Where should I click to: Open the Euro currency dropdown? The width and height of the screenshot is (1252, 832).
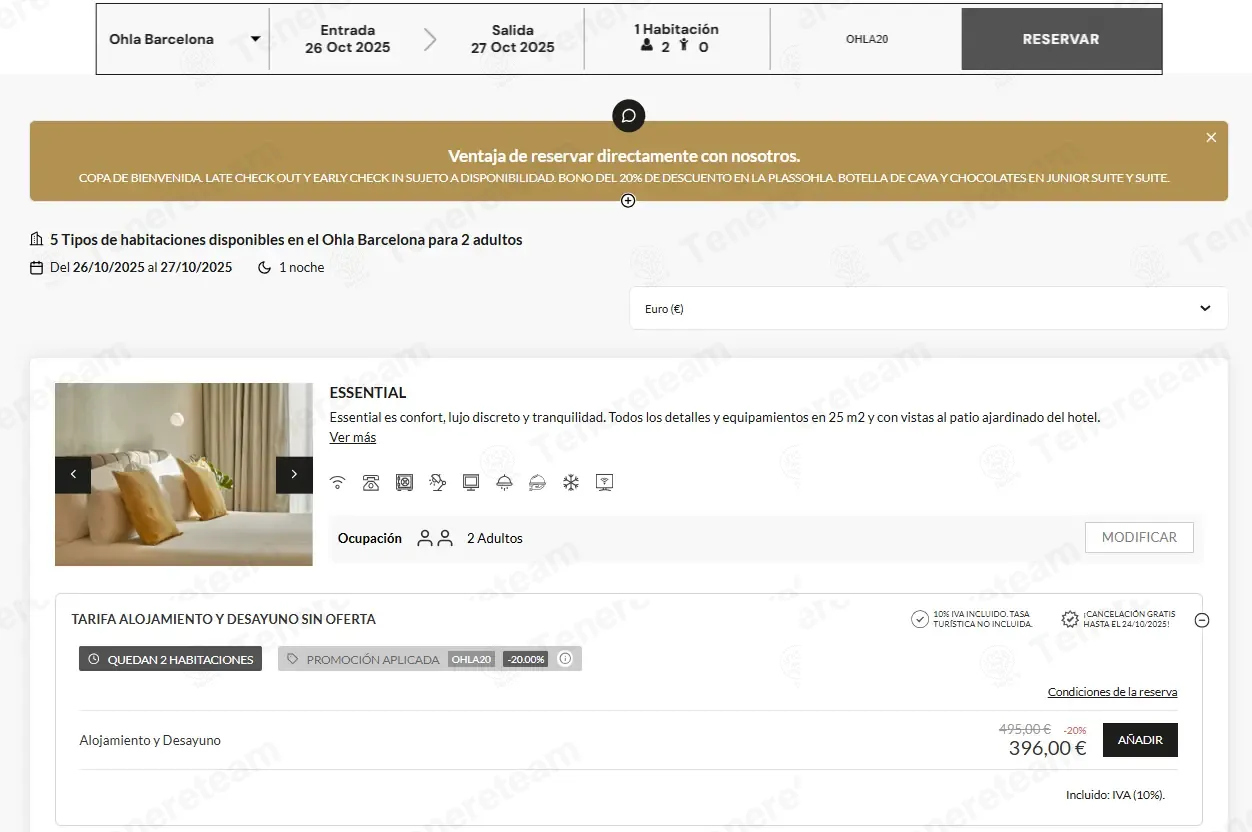tap(928, 309)
